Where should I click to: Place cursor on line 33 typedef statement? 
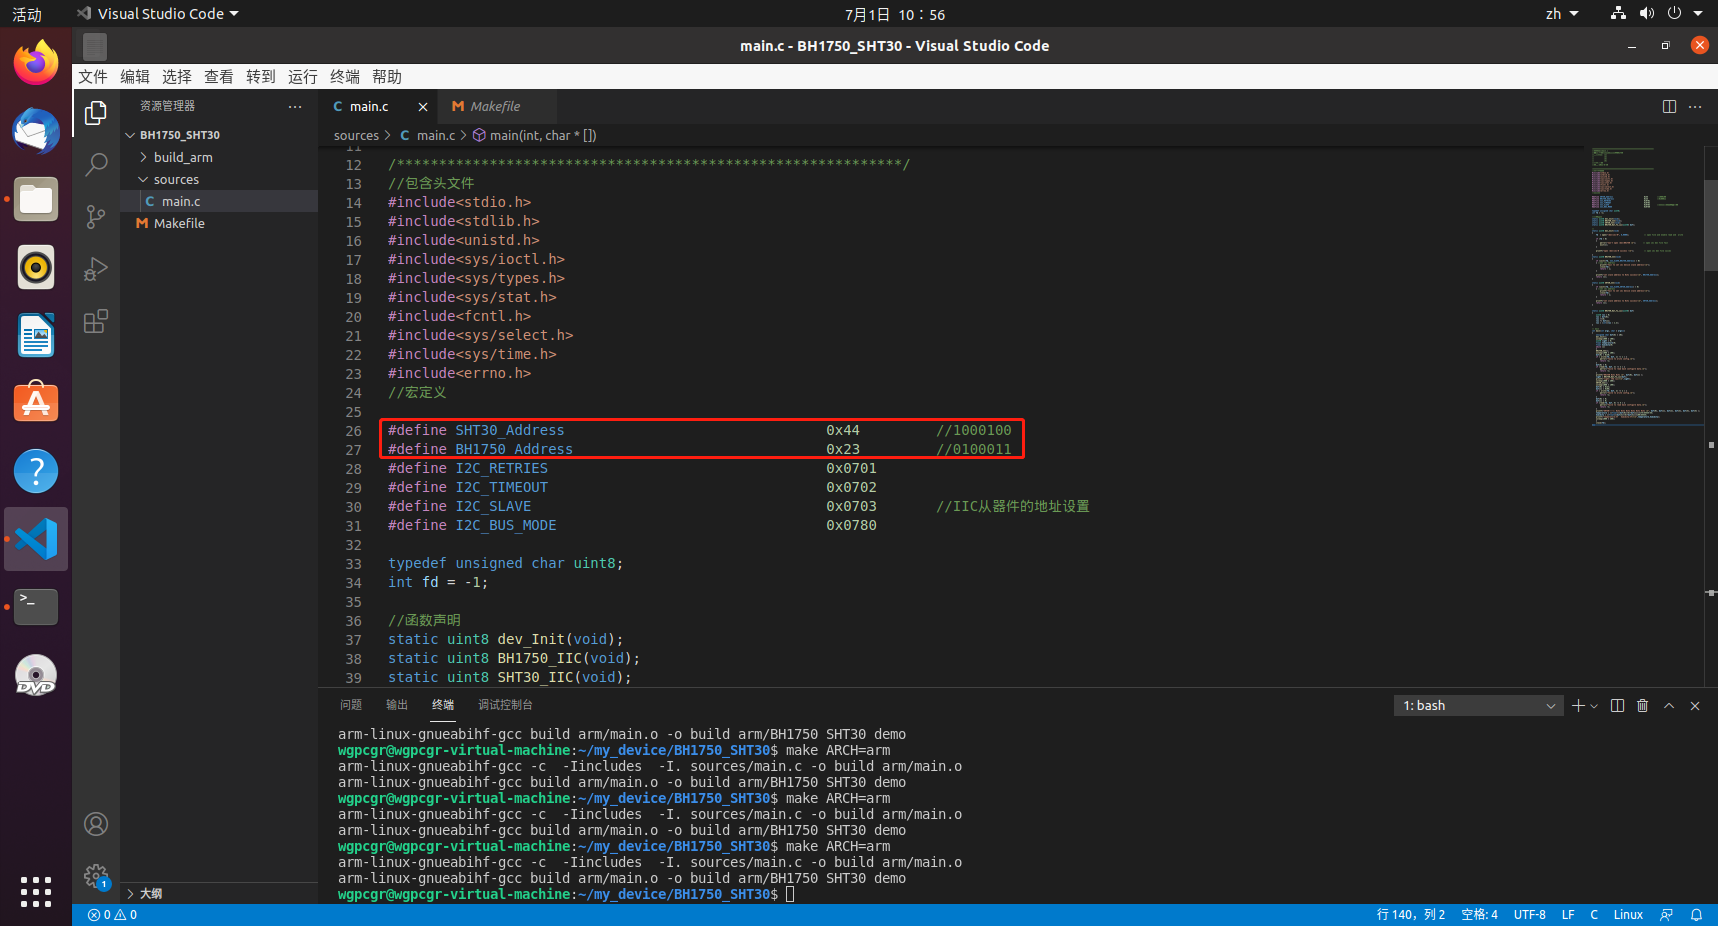tap(506, 564)
